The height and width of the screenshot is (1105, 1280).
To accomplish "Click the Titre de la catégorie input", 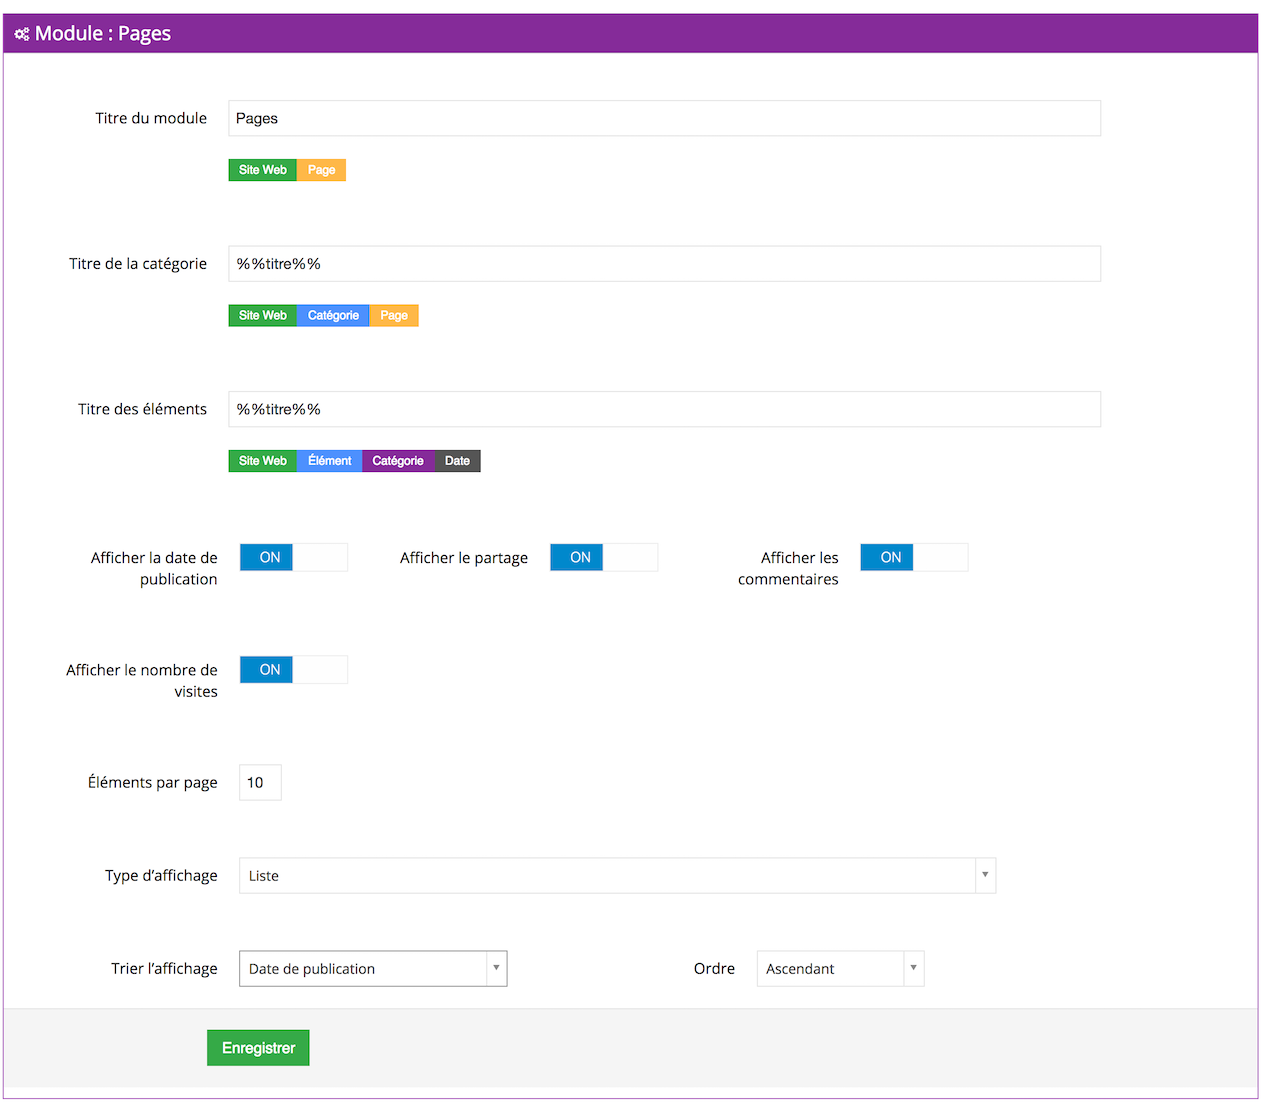I will (664, 264).
